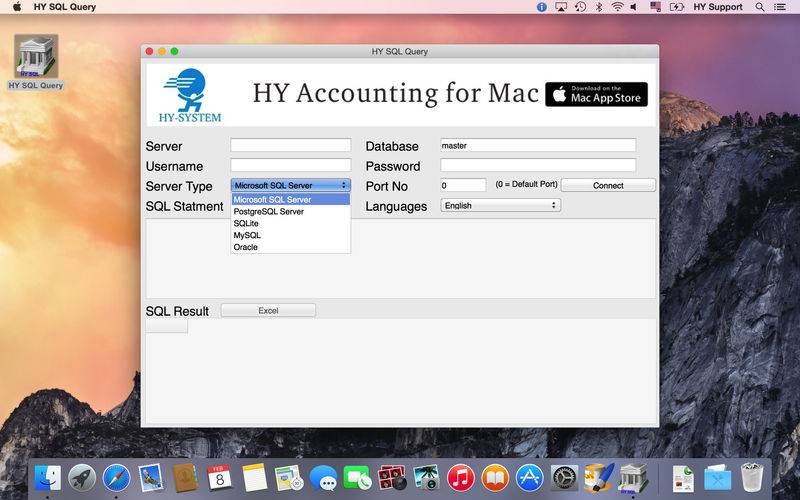Open Calendar showing FEB 8 in dock
The width and height of the screenshot is (800, 500).
[219, 478]
